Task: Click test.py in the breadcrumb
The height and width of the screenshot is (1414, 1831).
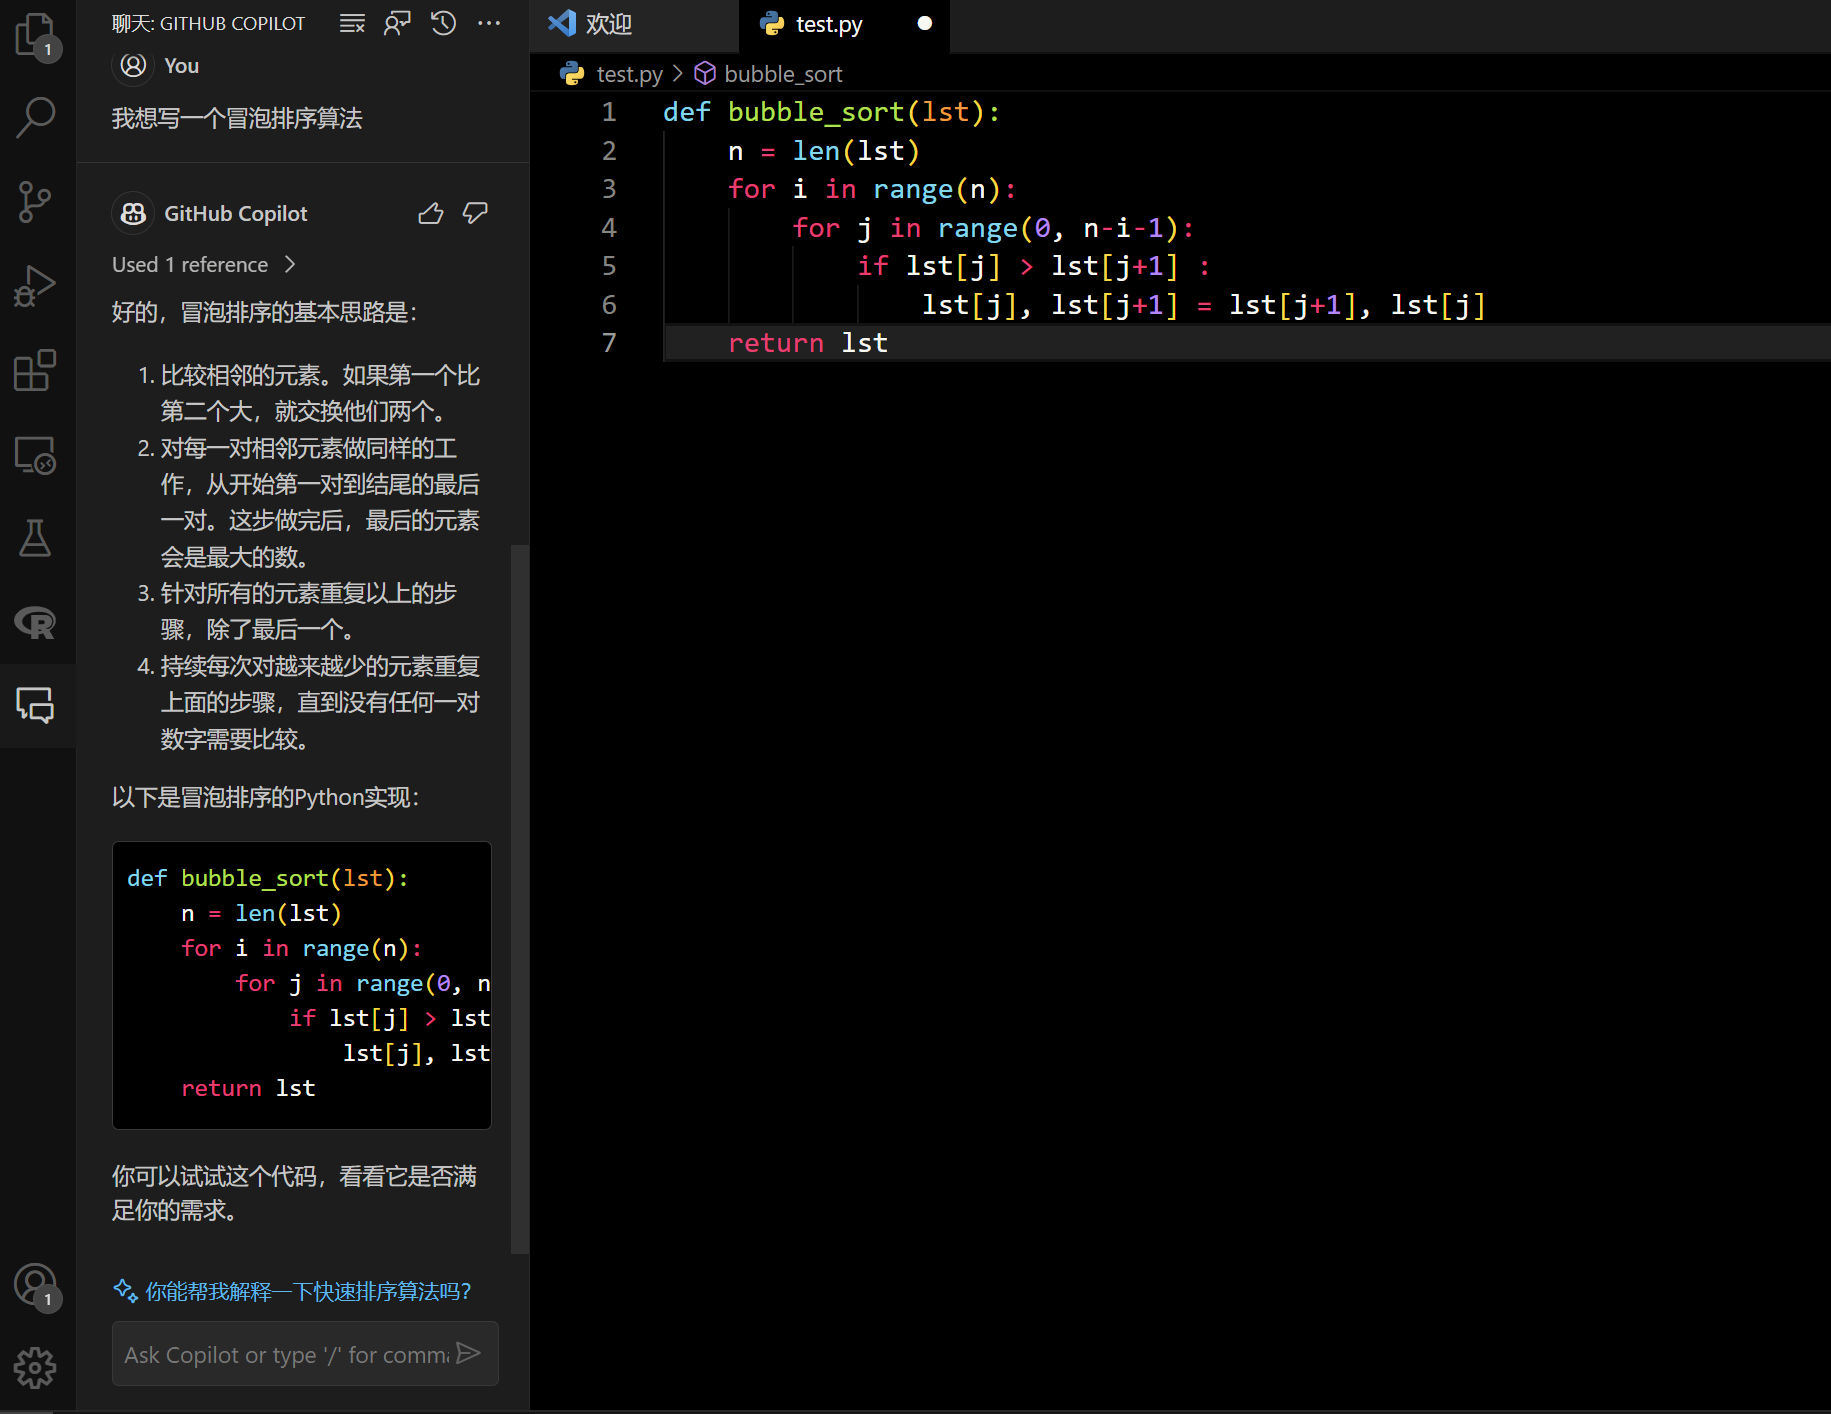Action: point(629,74)
